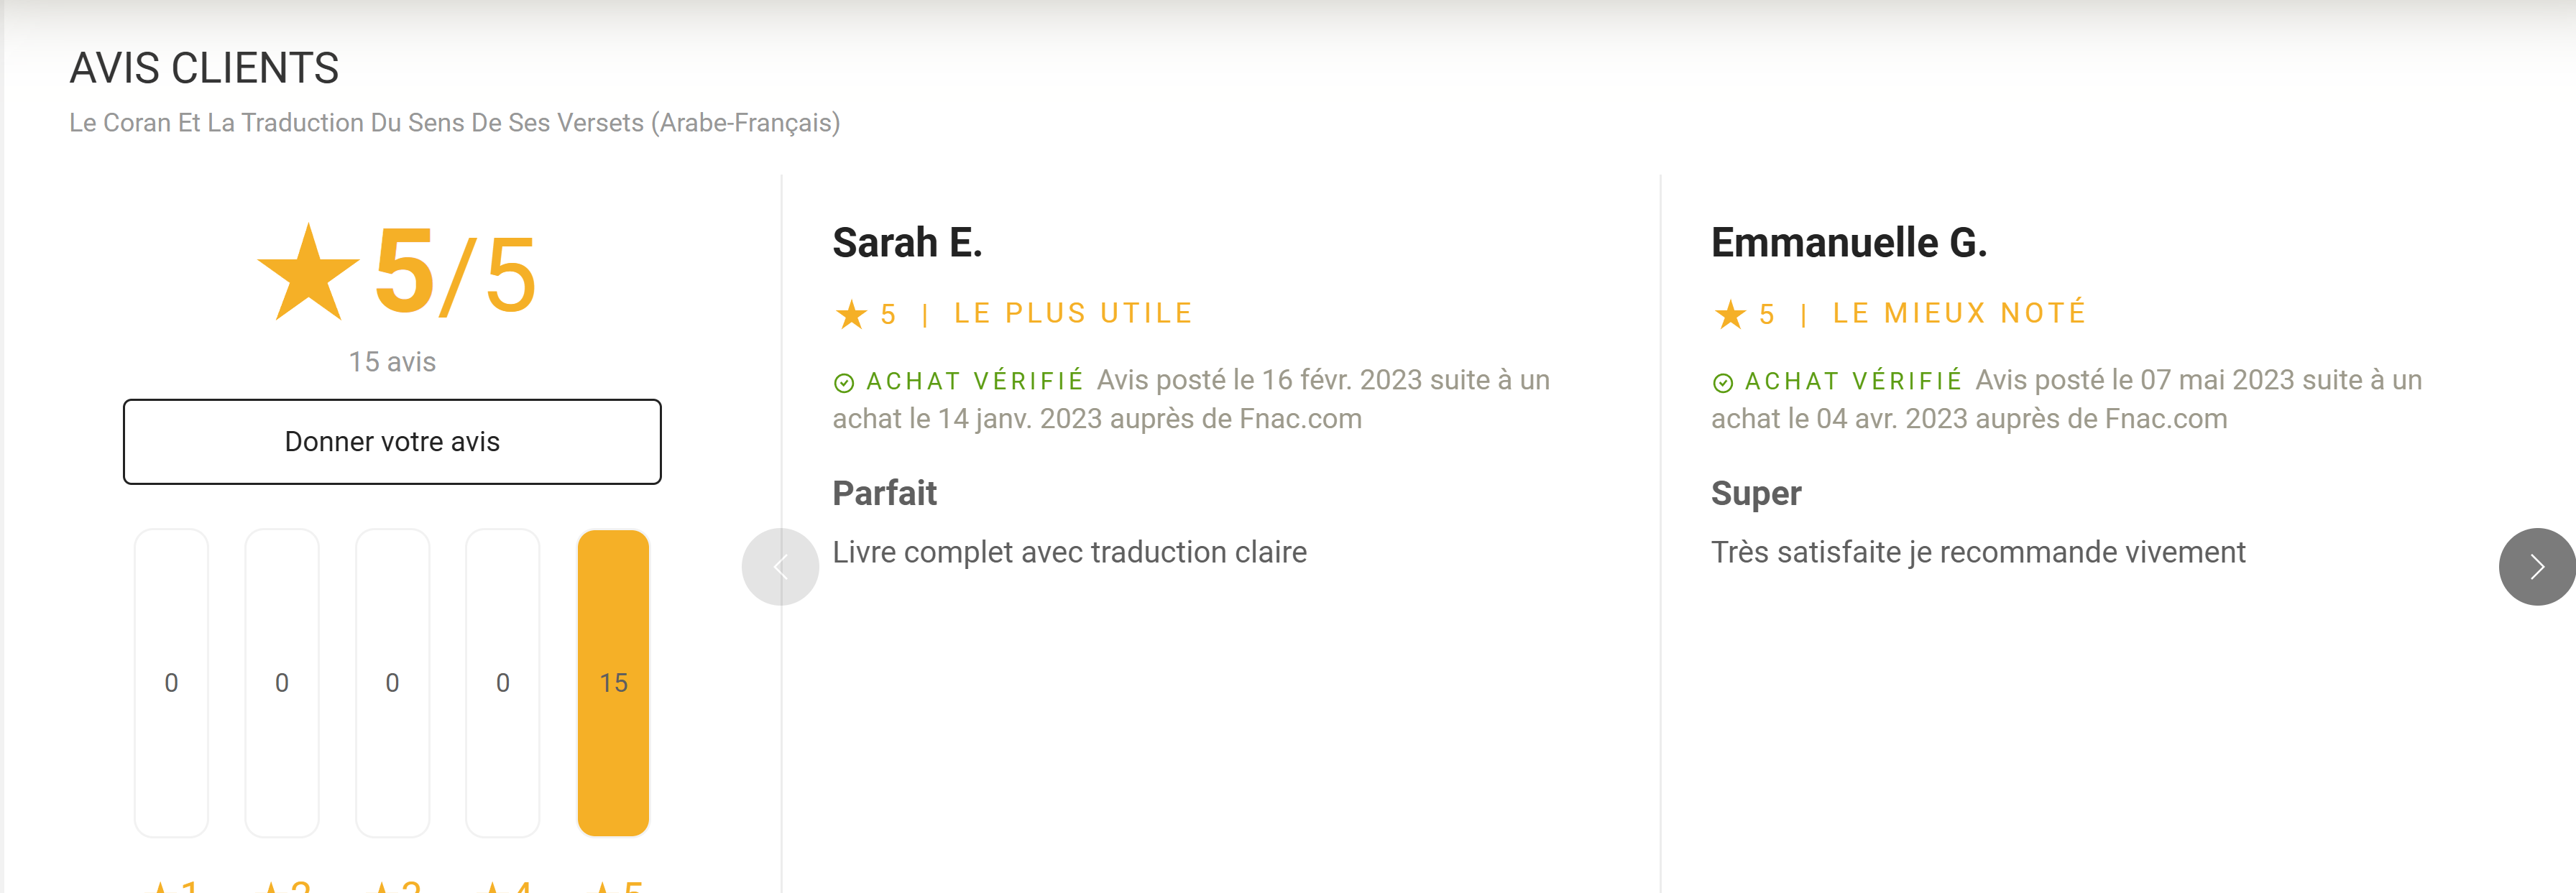Click the reviewer name Emmanuelle G.
Screen dimensions: 2576x893
[1849, 243]
